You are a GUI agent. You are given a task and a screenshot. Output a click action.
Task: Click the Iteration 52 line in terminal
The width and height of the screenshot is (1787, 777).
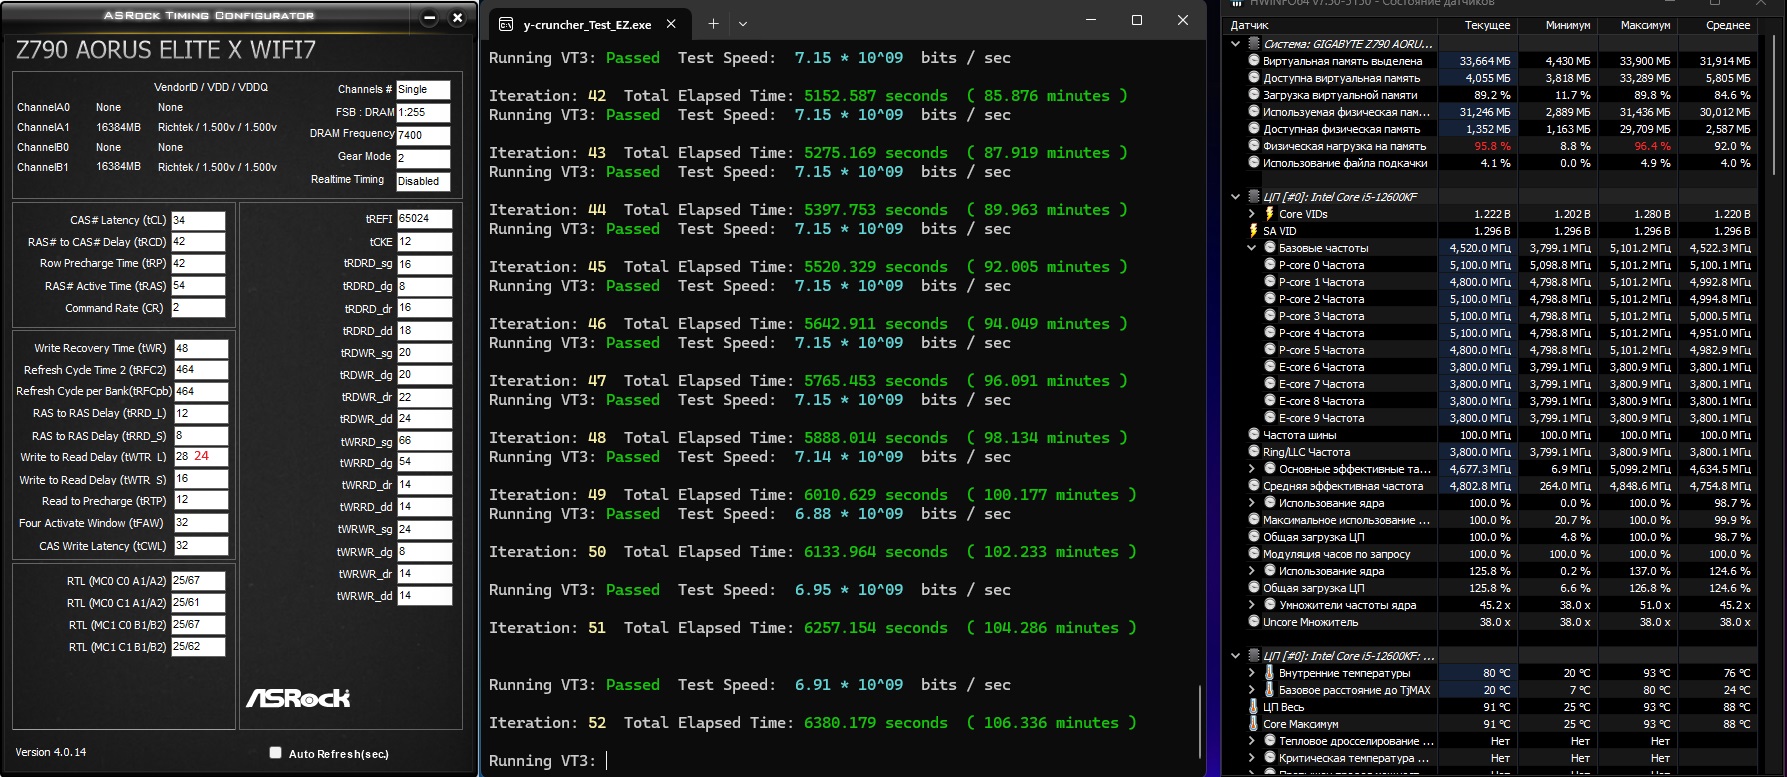point(813,723)
